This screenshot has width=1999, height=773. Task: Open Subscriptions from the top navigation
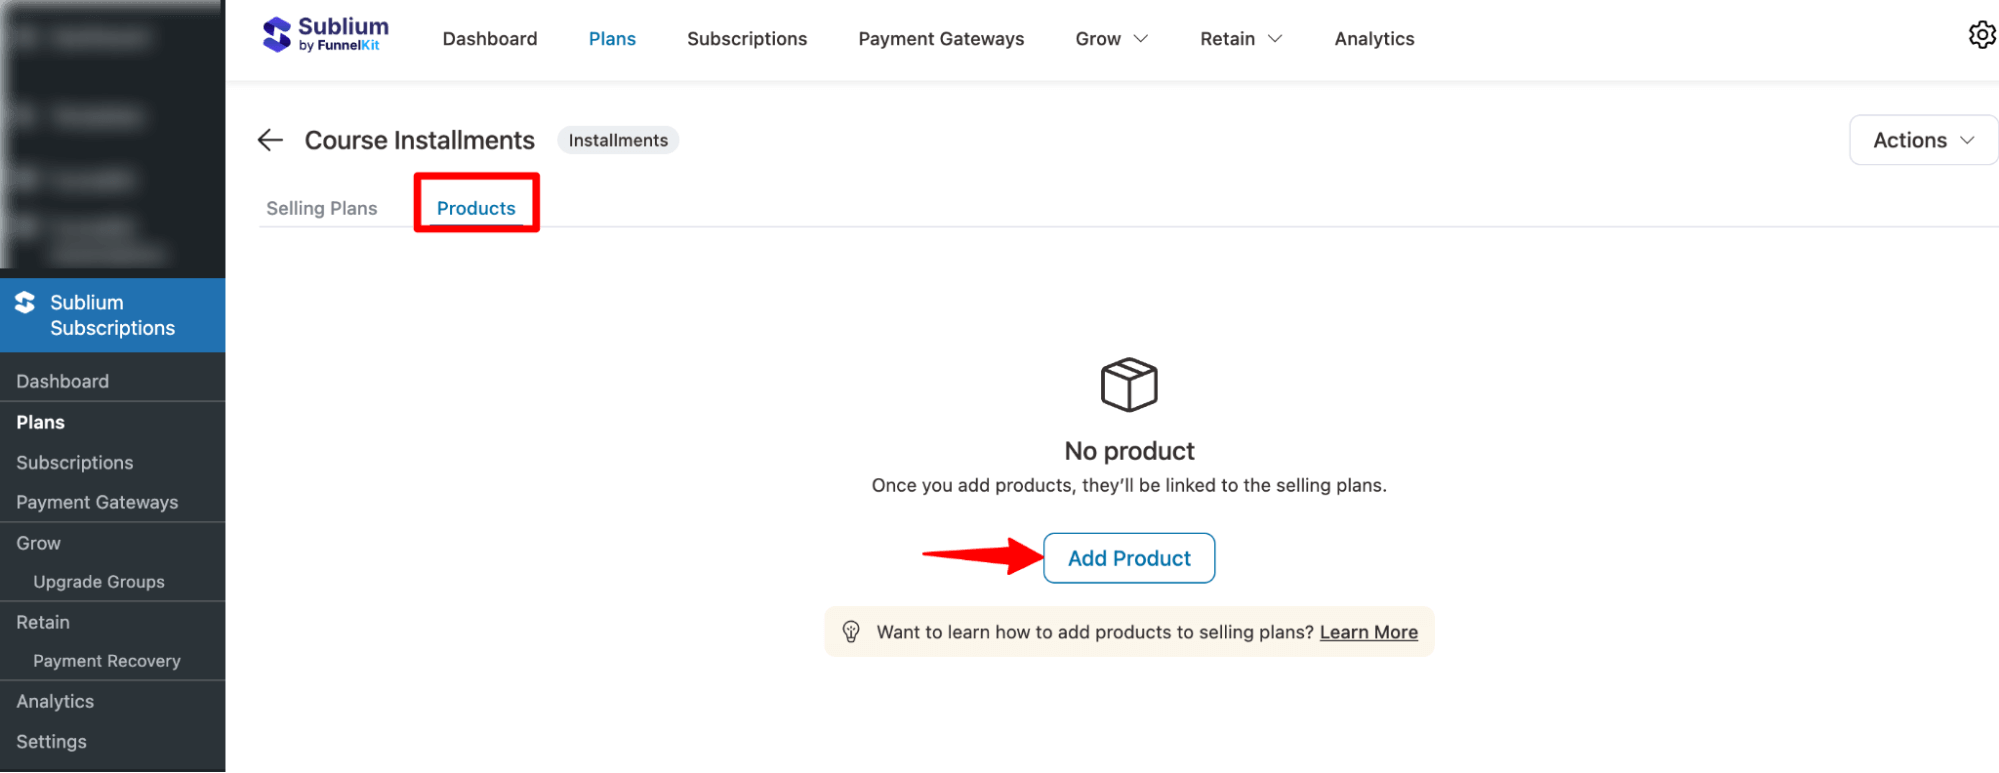[x=747, y=38]
